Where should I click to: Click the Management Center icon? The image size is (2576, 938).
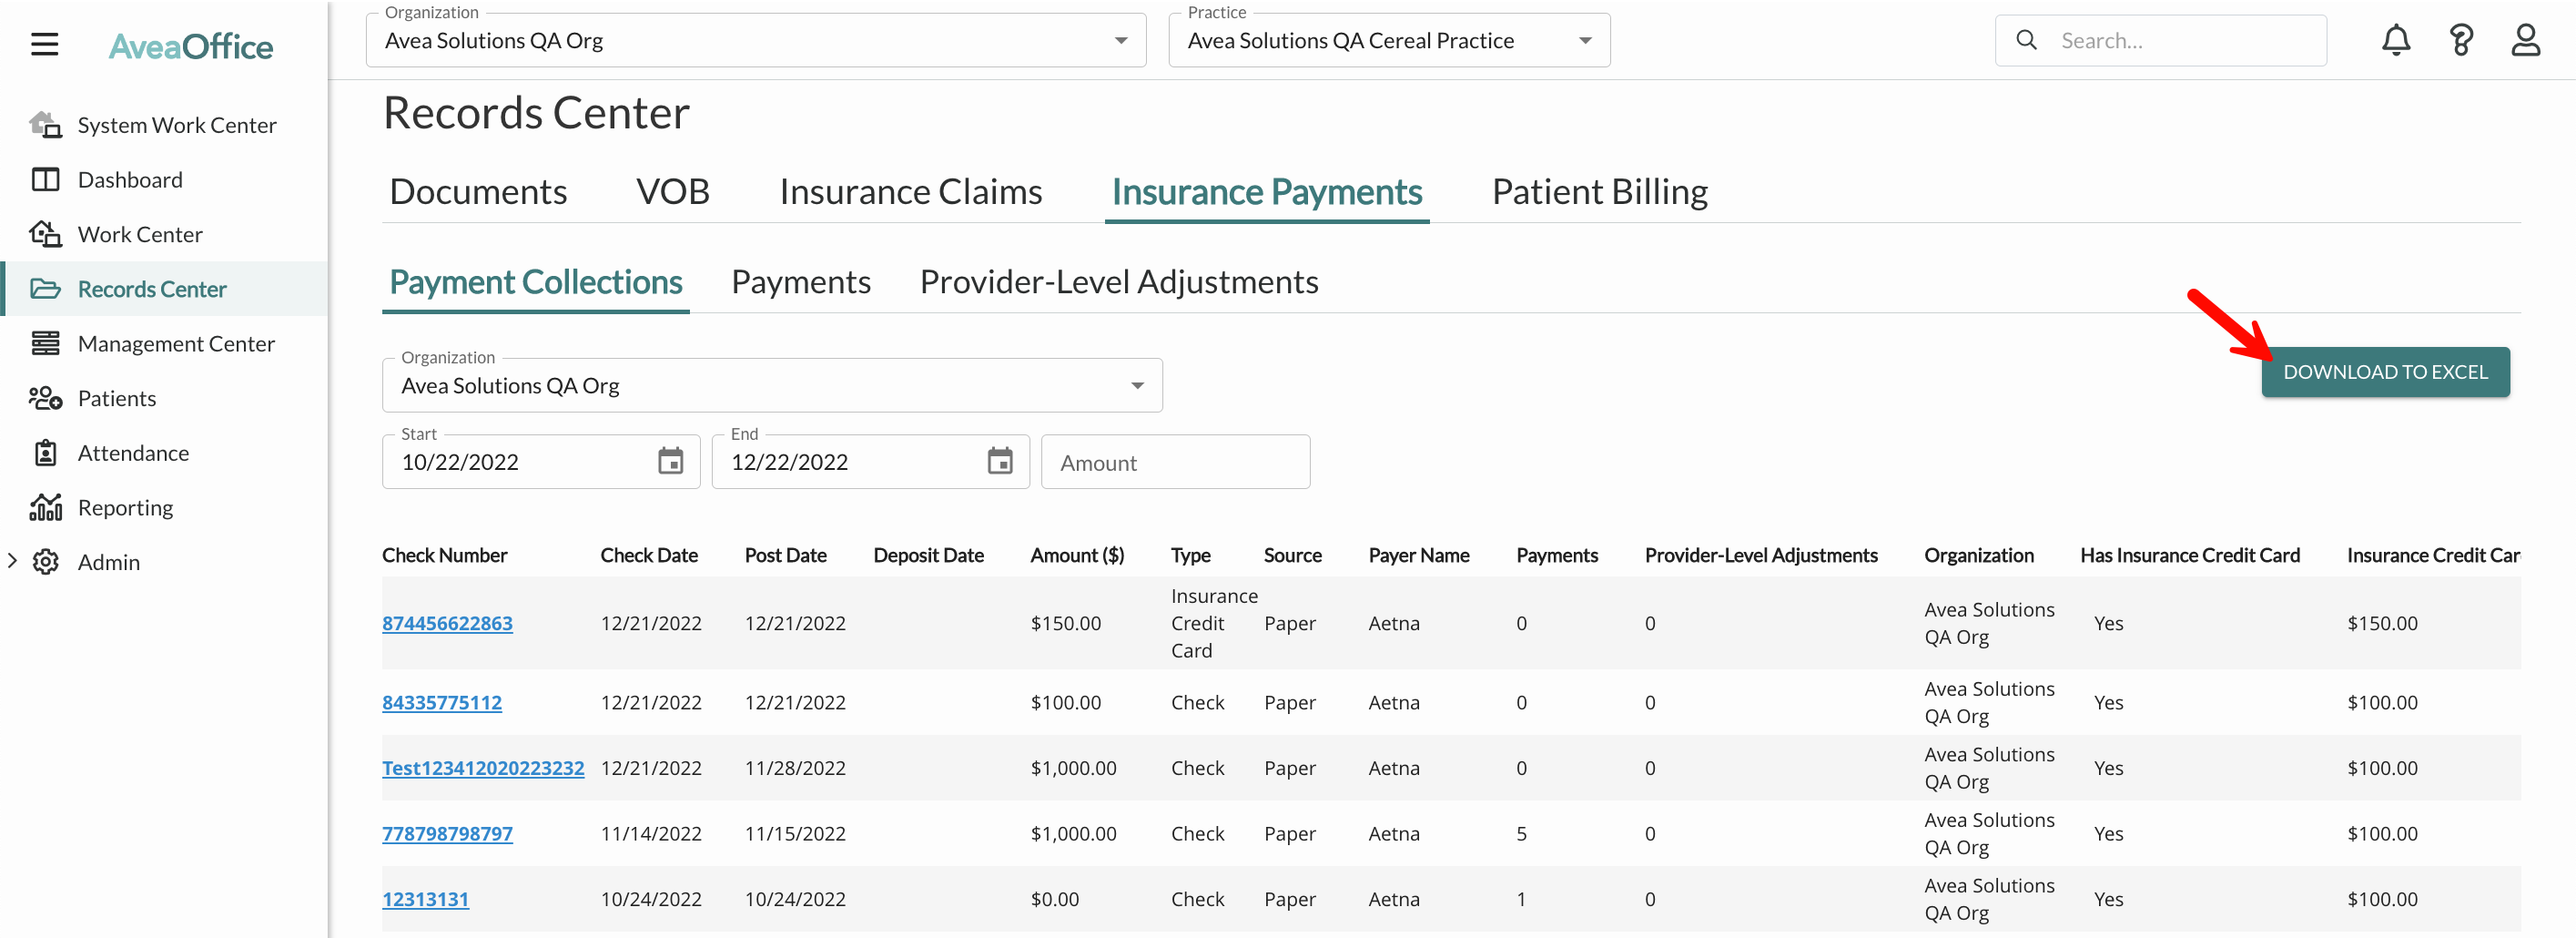[x=45, y=343]
